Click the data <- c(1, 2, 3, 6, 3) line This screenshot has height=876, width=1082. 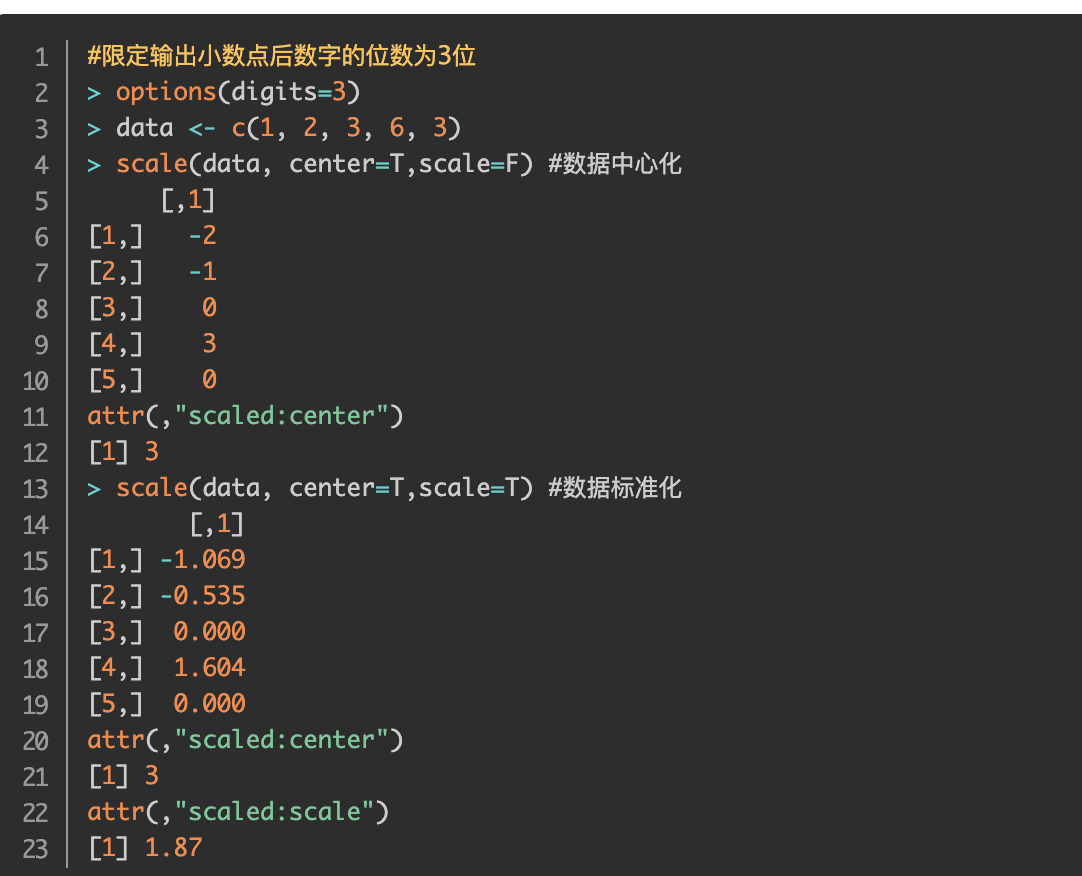tap(274, 128)
